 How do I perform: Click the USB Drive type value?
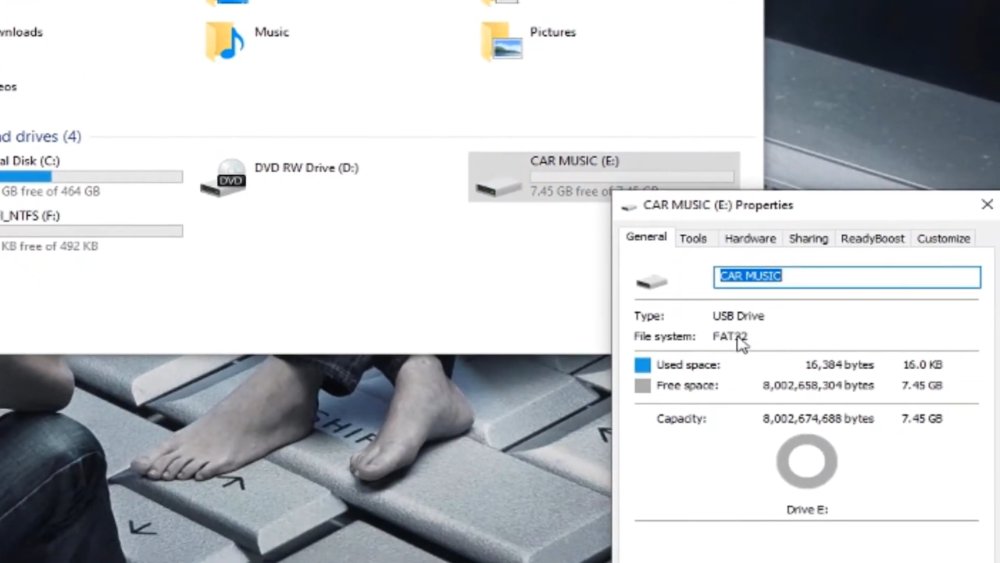coord(738,316)
